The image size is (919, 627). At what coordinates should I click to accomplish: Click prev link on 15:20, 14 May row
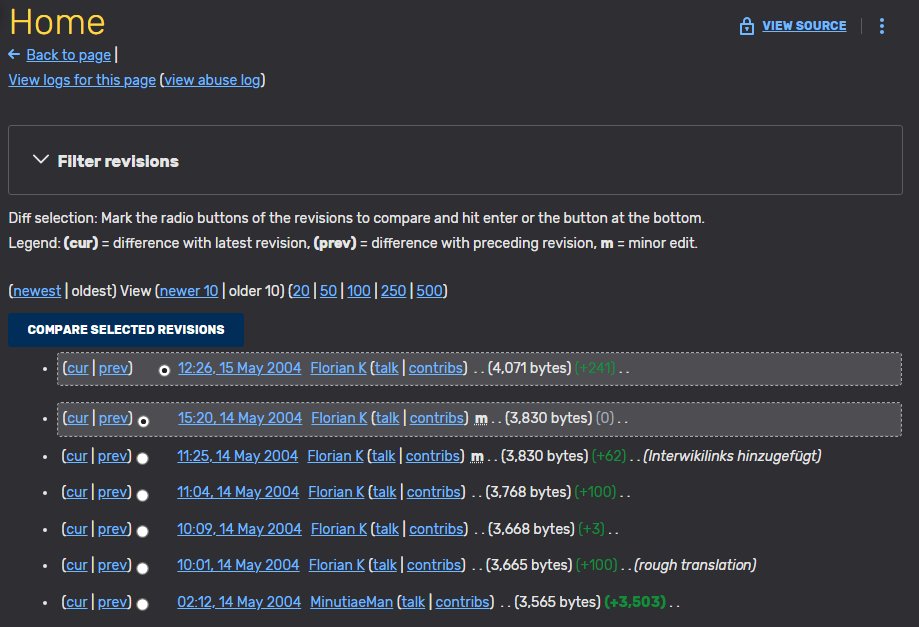click(113, 418)
